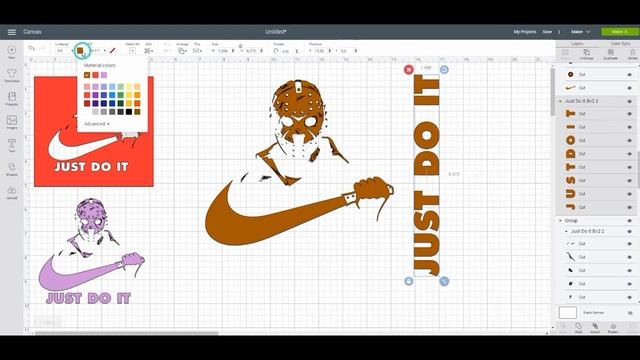Switch to the Layers tab
Viewport: 640px width, 360px height.
(577, 43)
